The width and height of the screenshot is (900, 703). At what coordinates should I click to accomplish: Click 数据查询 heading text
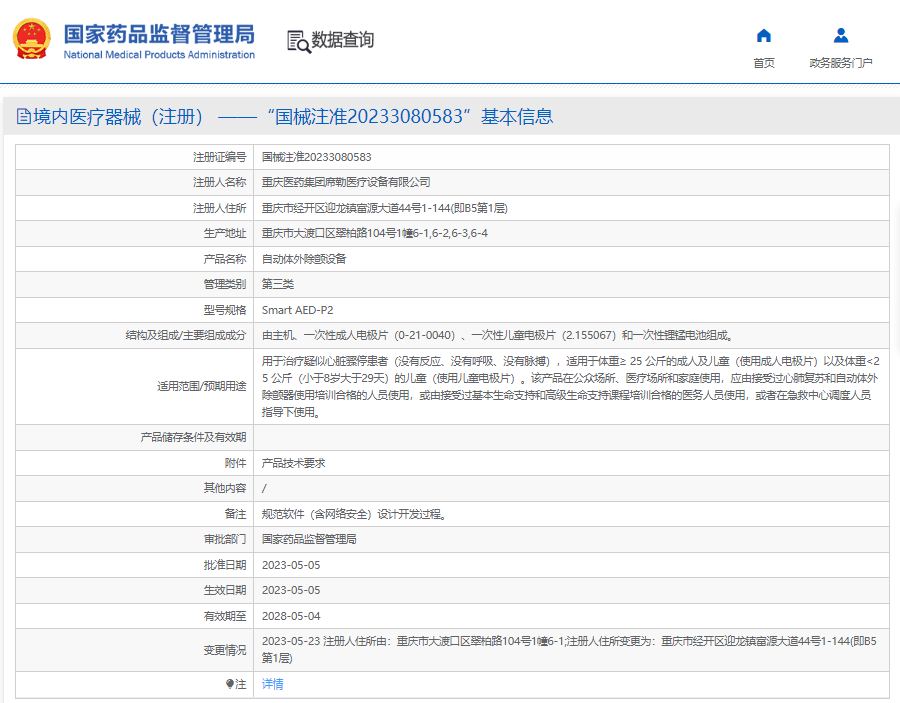(343, 40)
